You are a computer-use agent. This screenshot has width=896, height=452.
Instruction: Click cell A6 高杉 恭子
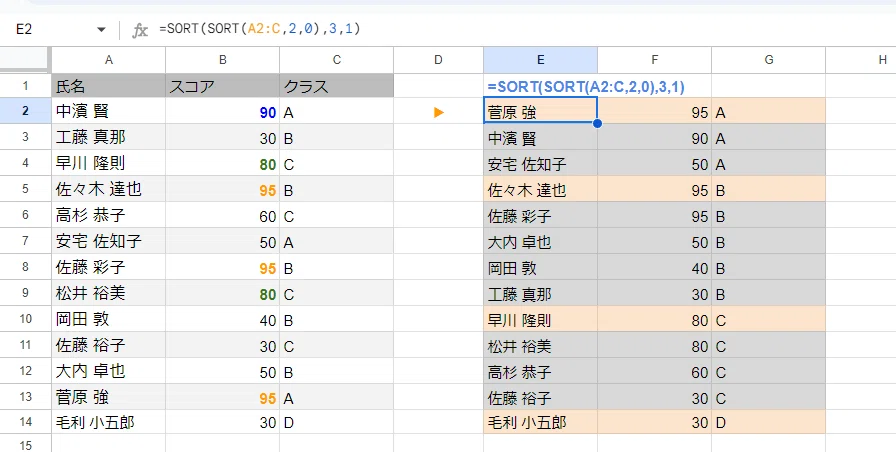[x=109, y=215]
